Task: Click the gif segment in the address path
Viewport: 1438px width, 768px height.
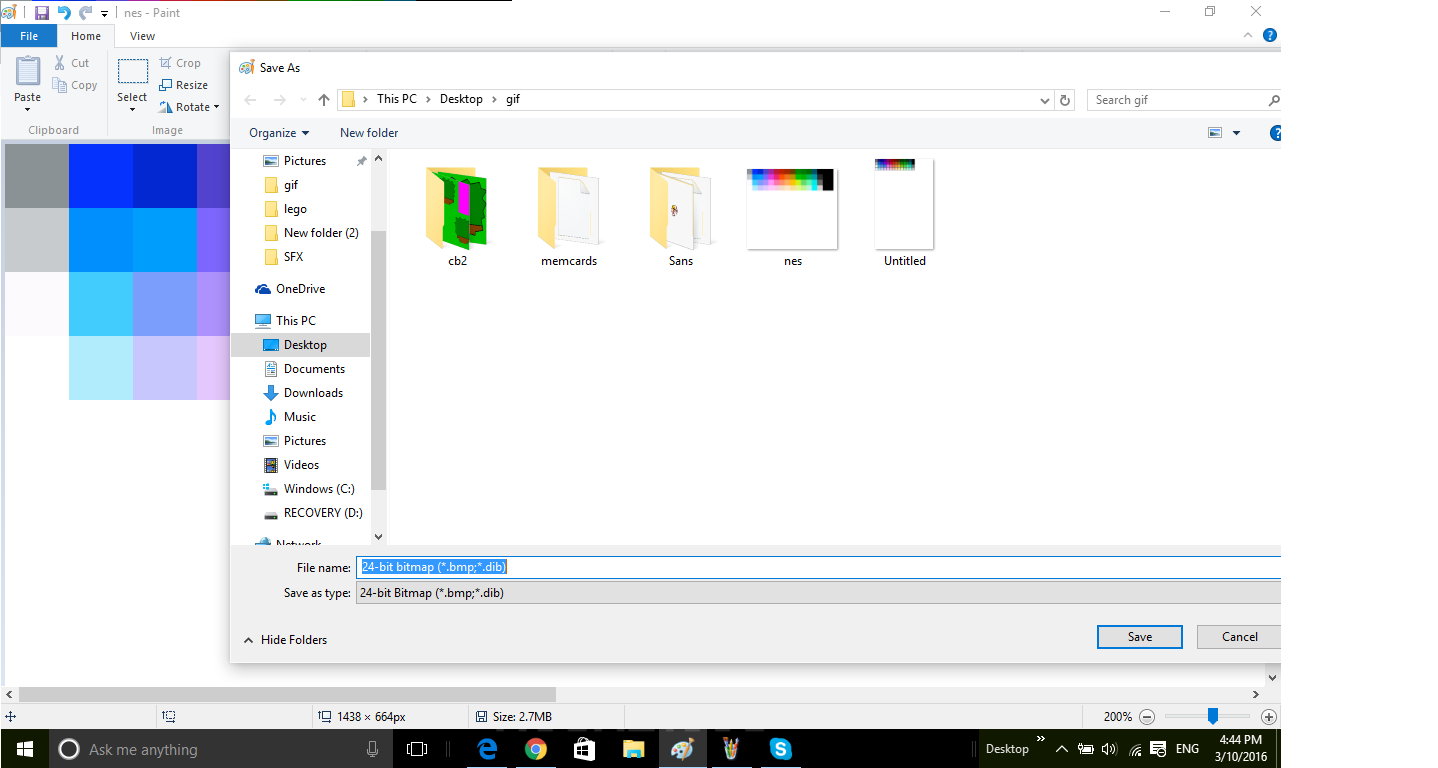Action: point(512,99)
